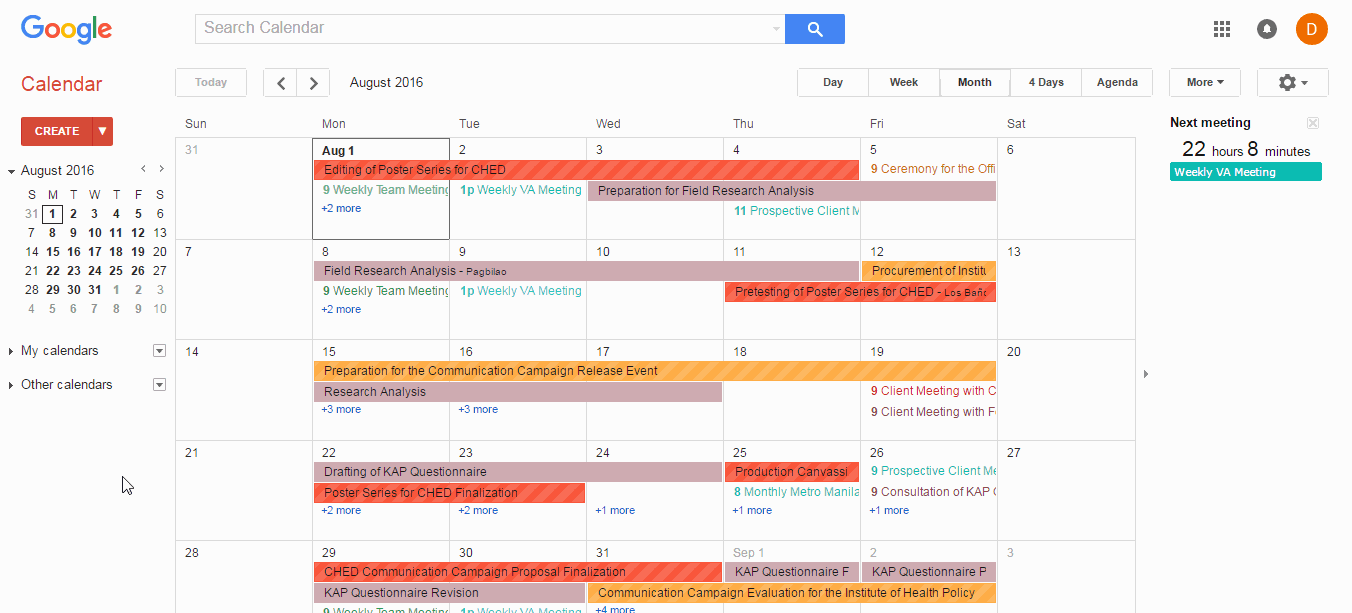Open 9 Consultation of KAP event
The height and width of the screenshot is (613, 1352).
click(x=932, y=492)
